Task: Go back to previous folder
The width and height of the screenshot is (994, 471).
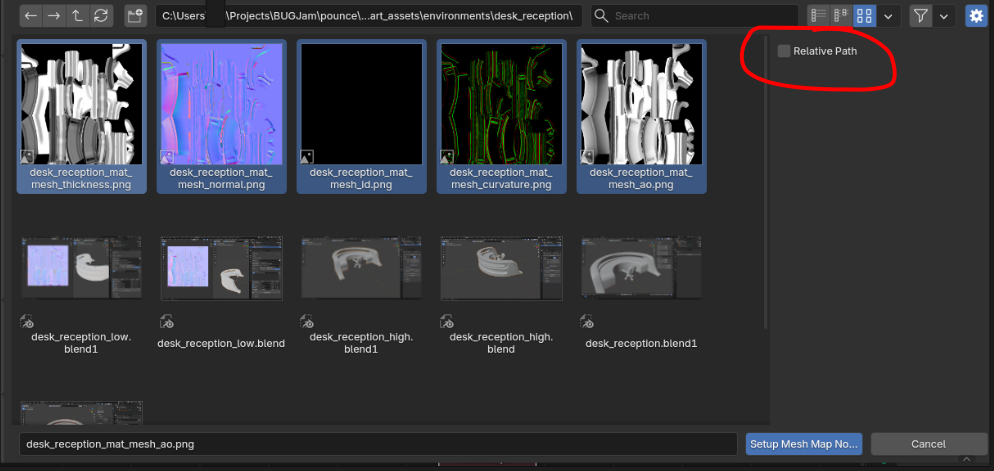Action: pyautogui.click(x=31, y=16)
